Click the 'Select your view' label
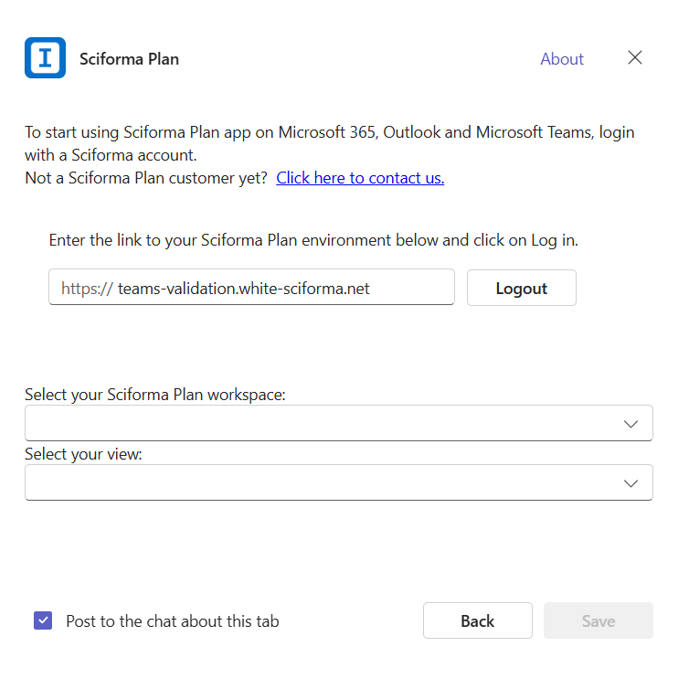Screen dimensions: 677x679 84,454
